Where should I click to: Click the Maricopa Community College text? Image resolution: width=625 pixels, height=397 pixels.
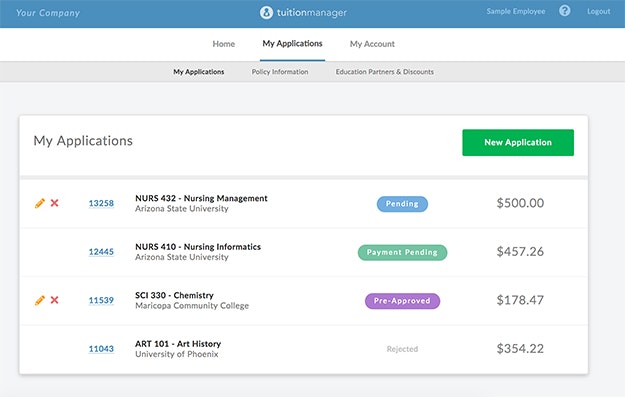[x=192, y=306]
